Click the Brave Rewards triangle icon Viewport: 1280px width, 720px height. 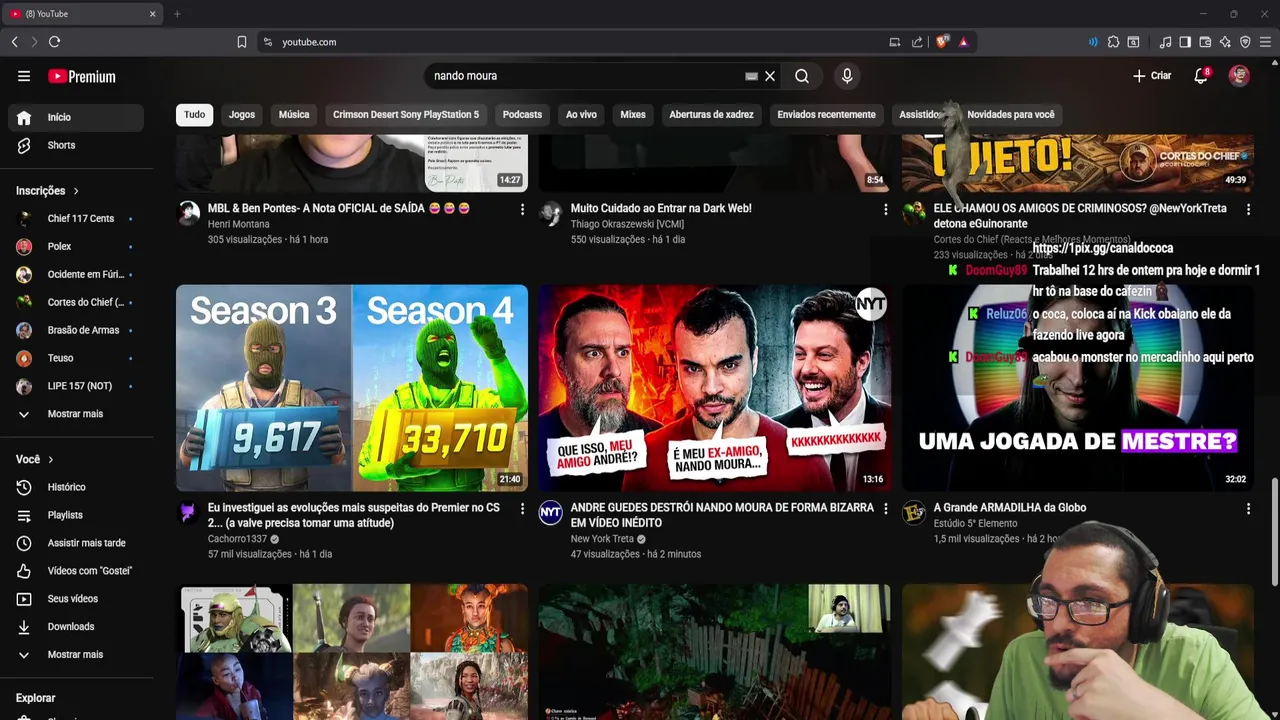pos(963,42)
